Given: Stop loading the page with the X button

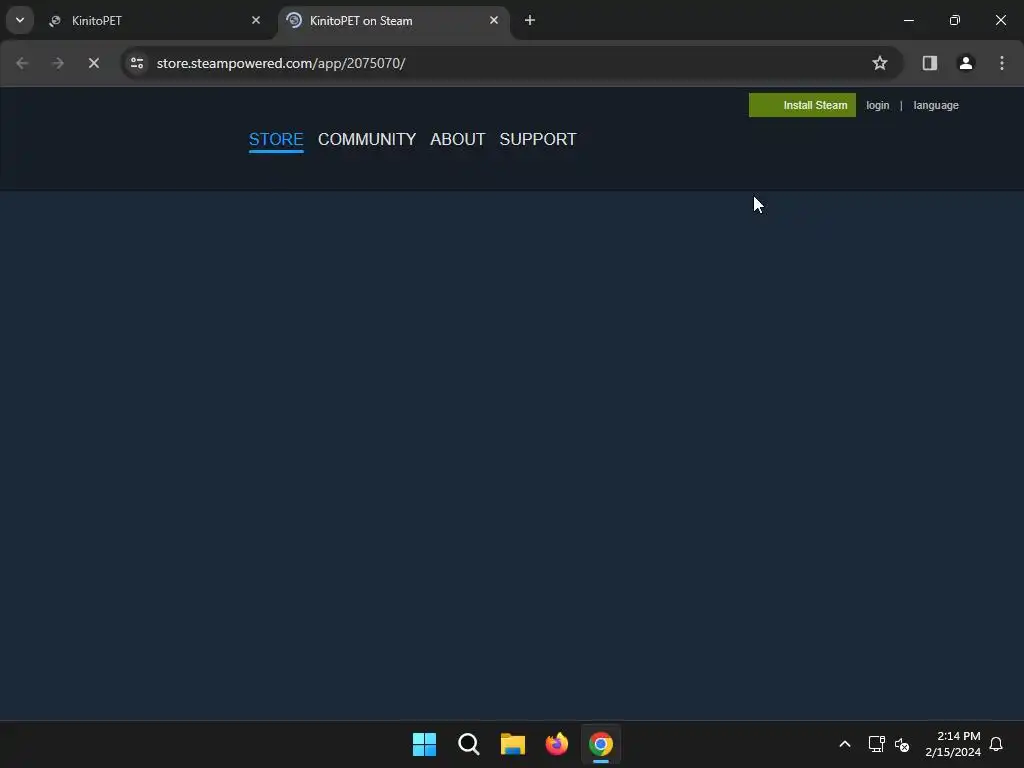Looking at the screenshot, I should coord(93,63).
